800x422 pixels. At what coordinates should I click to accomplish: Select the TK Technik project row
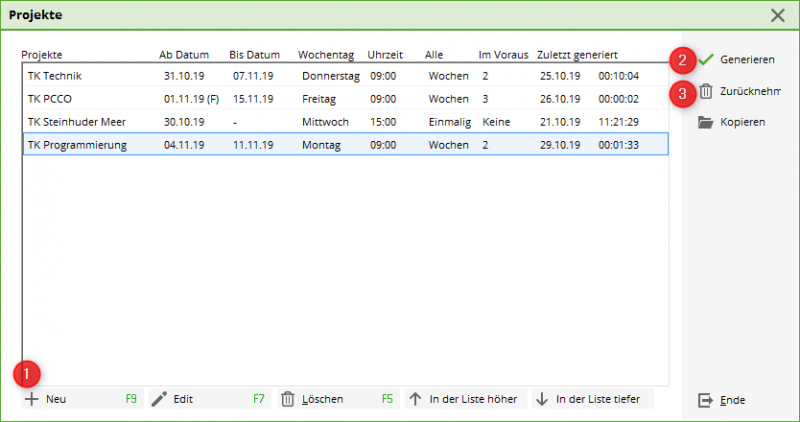(x=345, y=76)
